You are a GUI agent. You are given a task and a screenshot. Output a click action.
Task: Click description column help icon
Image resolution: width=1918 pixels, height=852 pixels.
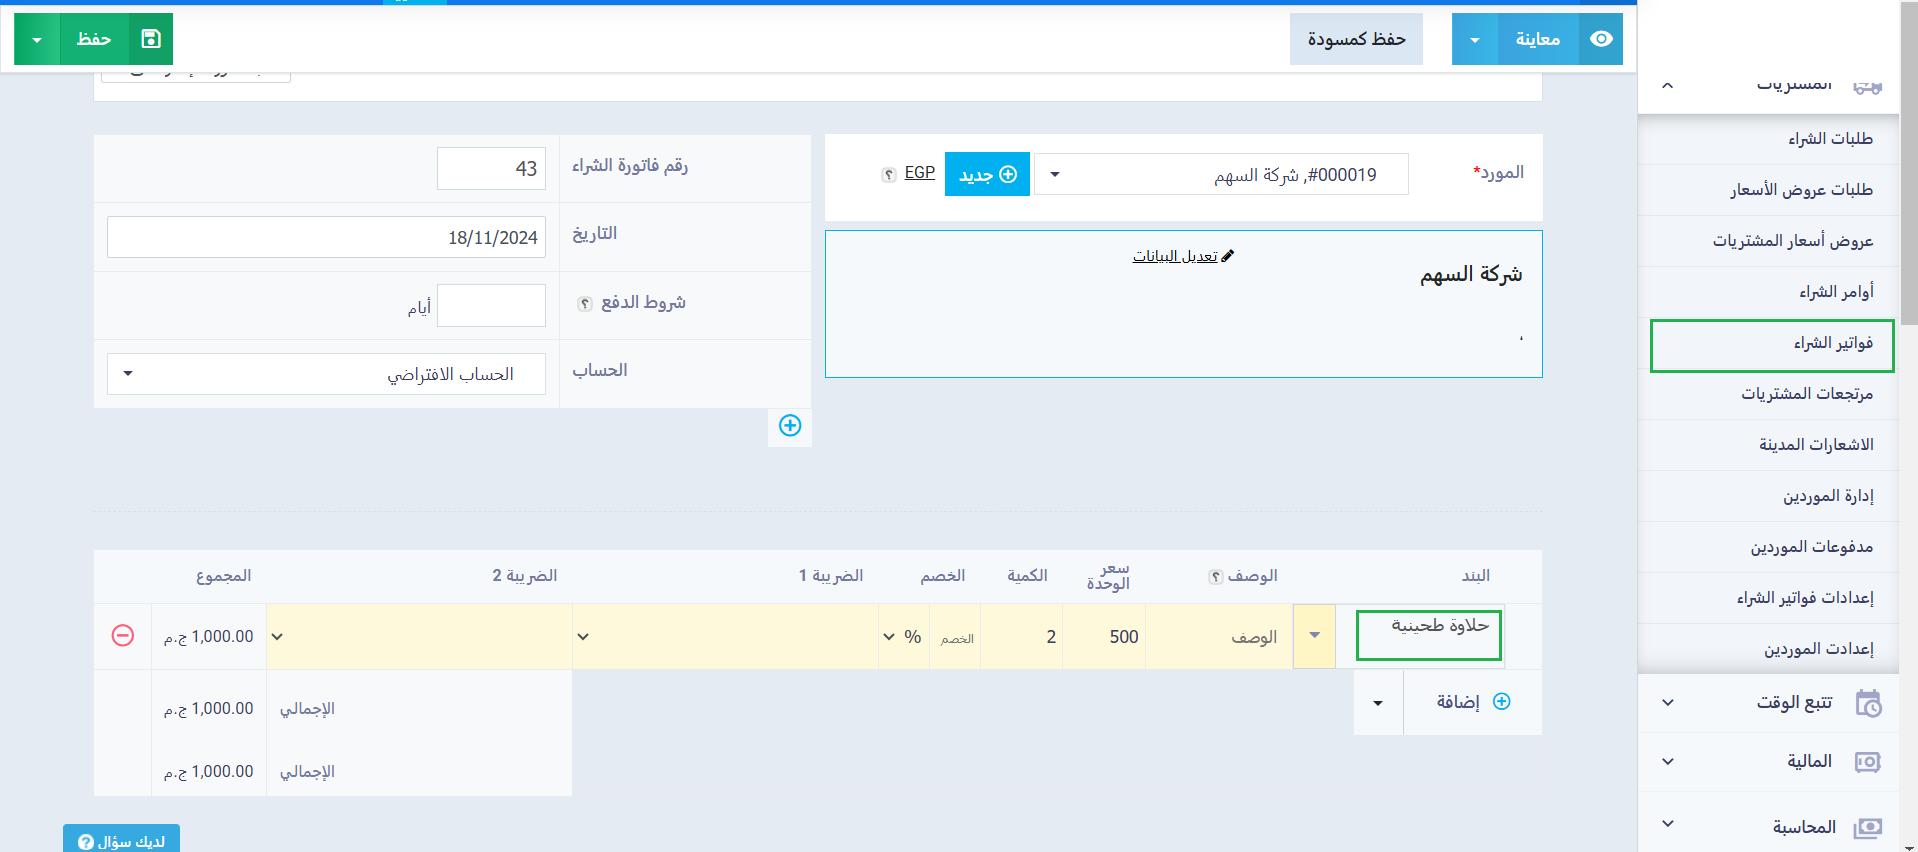coord(1215,577)
